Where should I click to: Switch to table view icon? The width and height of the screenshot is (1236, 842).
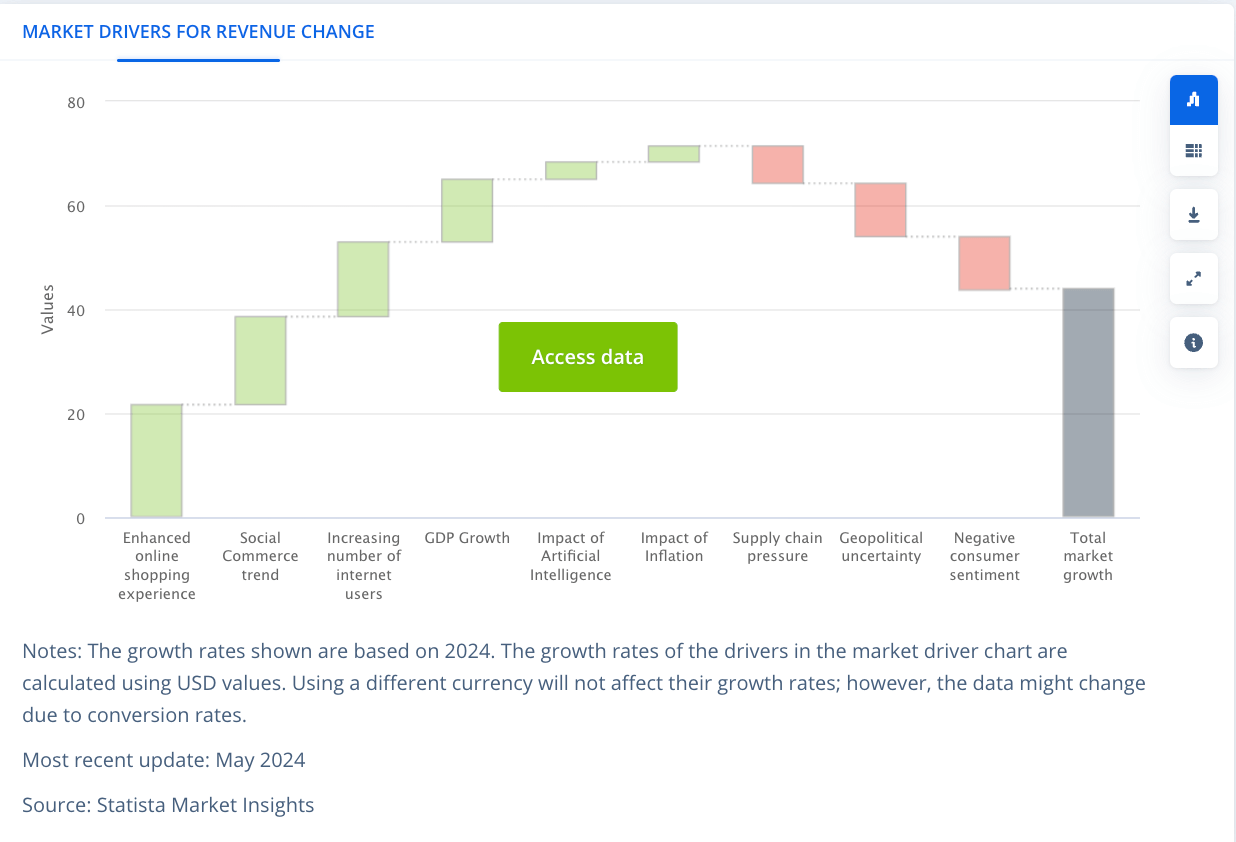pyautogui.click(x=1193, y=151)
